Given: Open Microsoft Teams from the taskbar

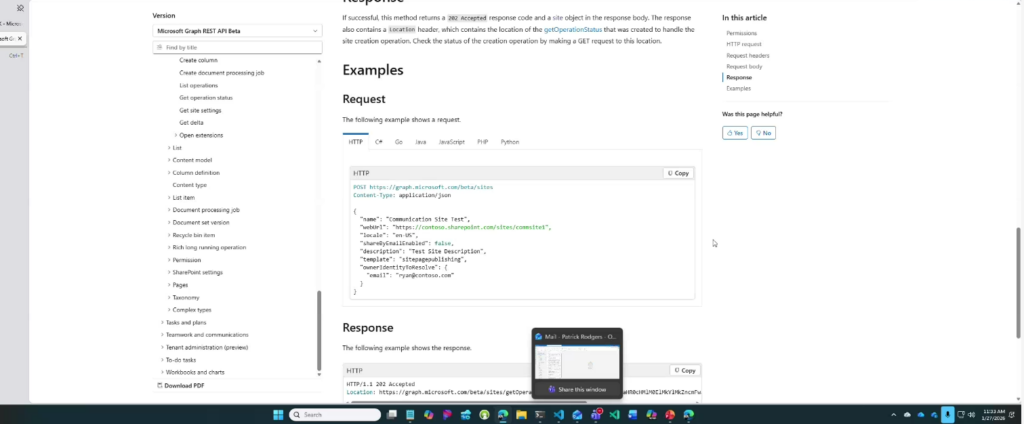Looking at the screenshot, I should [596, 415].
